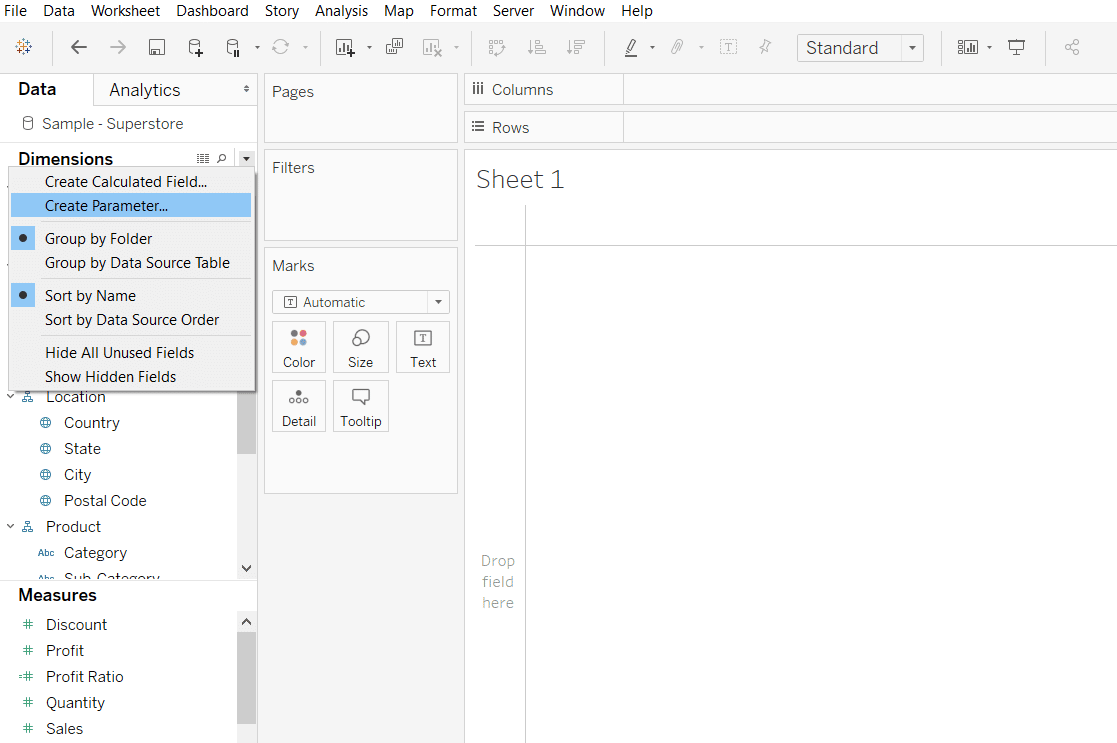Open the Analysis menu
The width and height of the screenshot is (1117, 743).
341,11
